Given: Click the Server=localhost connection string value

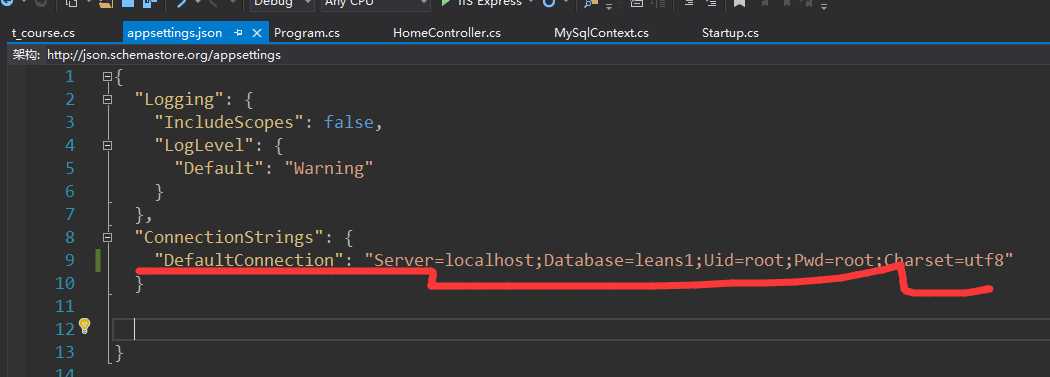Looking at the screenshot, I should click(x=689, y=260).
